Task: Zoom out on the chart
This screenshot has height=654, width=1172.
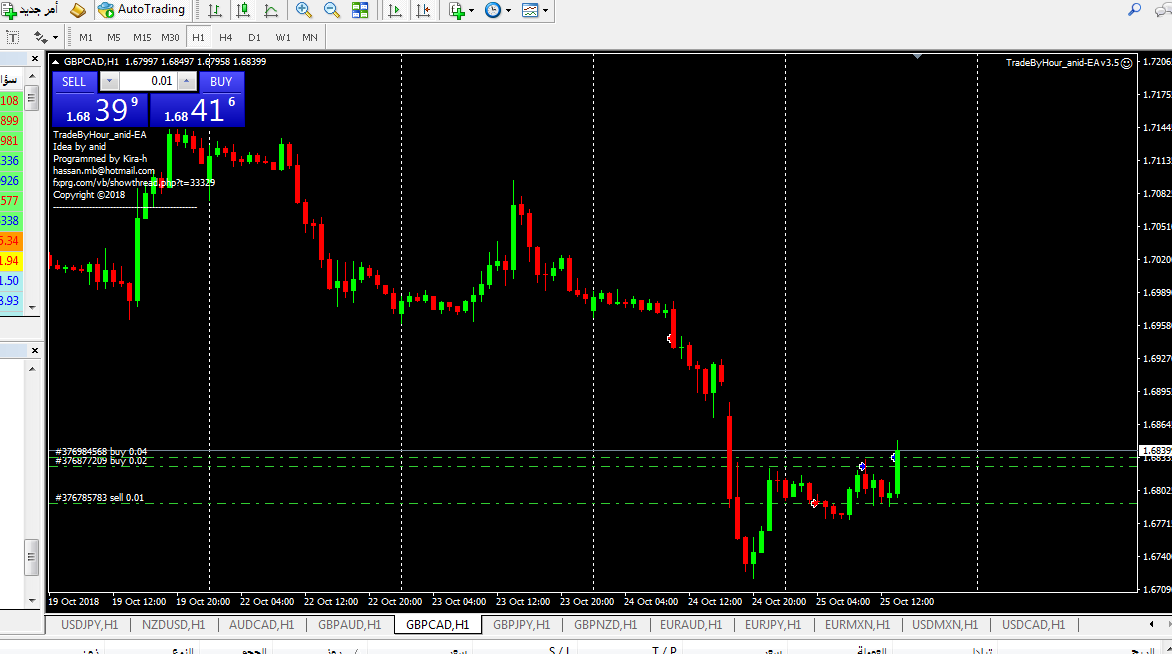Action: 332,10
